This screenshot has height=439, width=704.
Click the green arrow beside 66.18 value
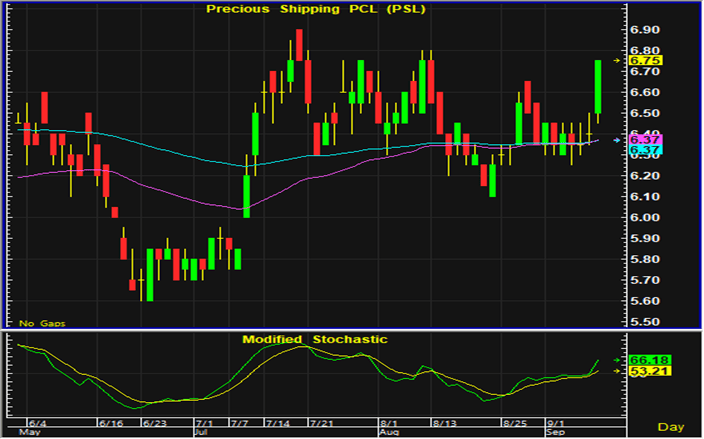click(x=616, y=359)
